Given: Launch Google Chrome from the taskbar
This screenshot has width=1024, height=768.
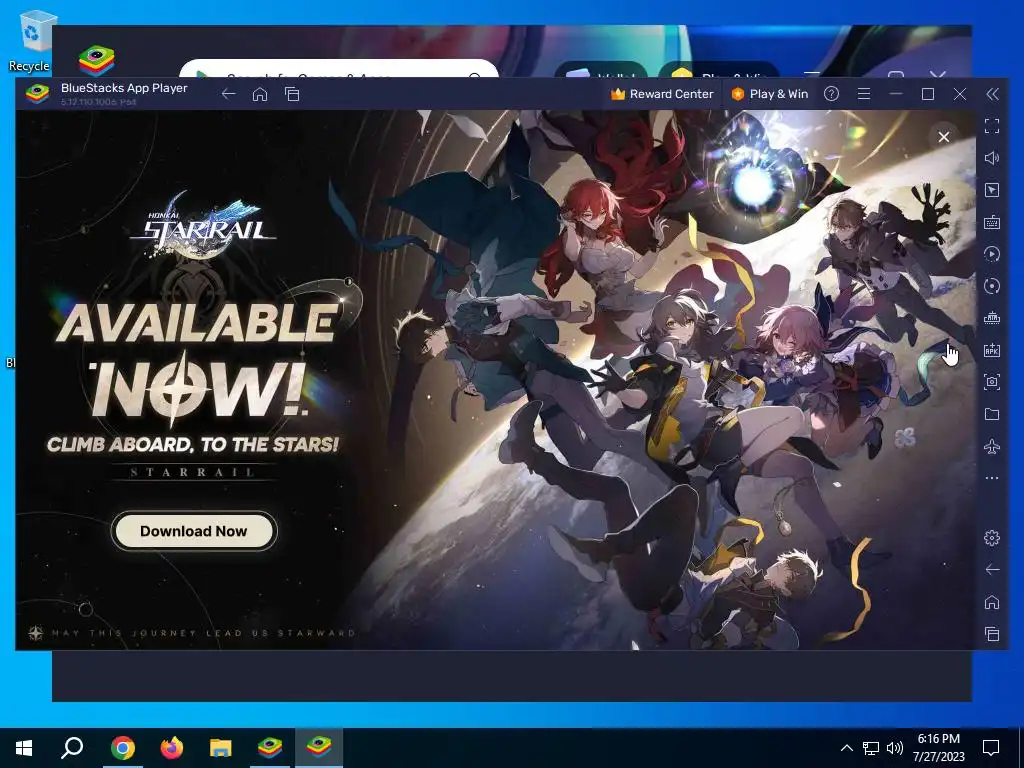Looking at the screenshot, I should click(123, 748).
